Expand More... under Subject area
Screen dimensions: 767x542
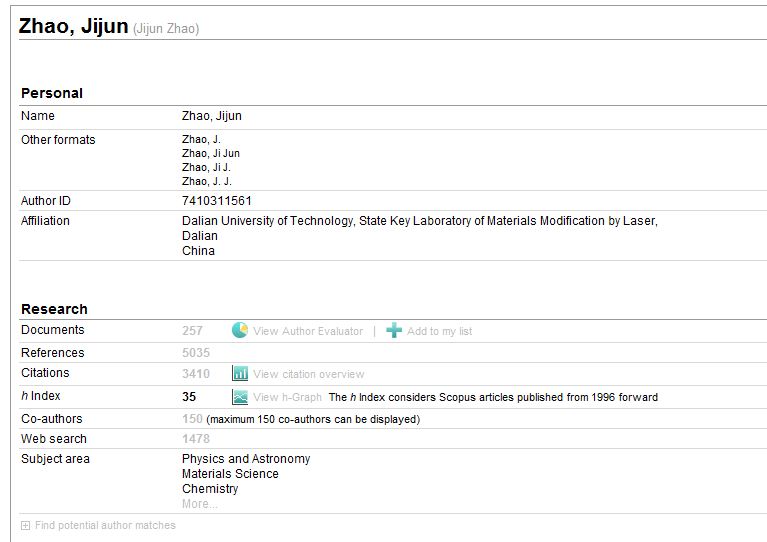[199, 504]
